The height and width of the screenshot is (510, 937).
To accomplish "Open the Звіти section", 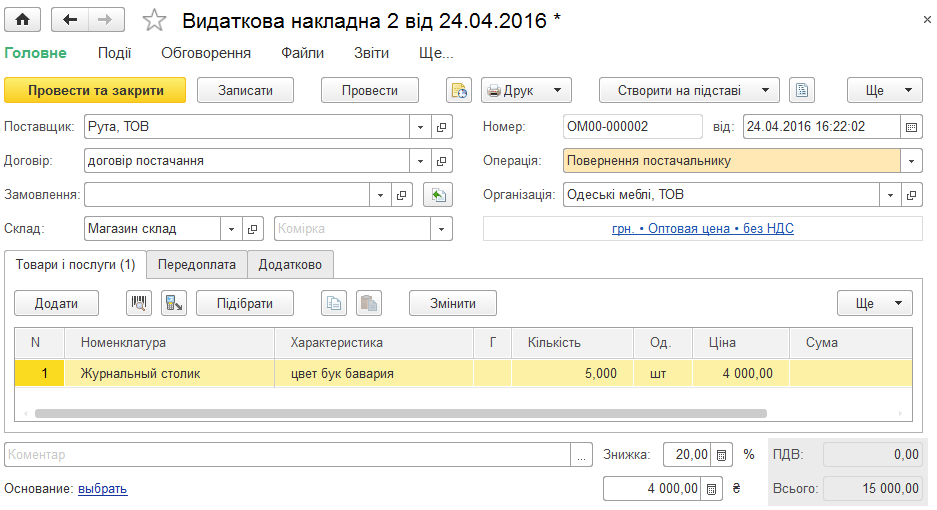I will tap(371, 53).
